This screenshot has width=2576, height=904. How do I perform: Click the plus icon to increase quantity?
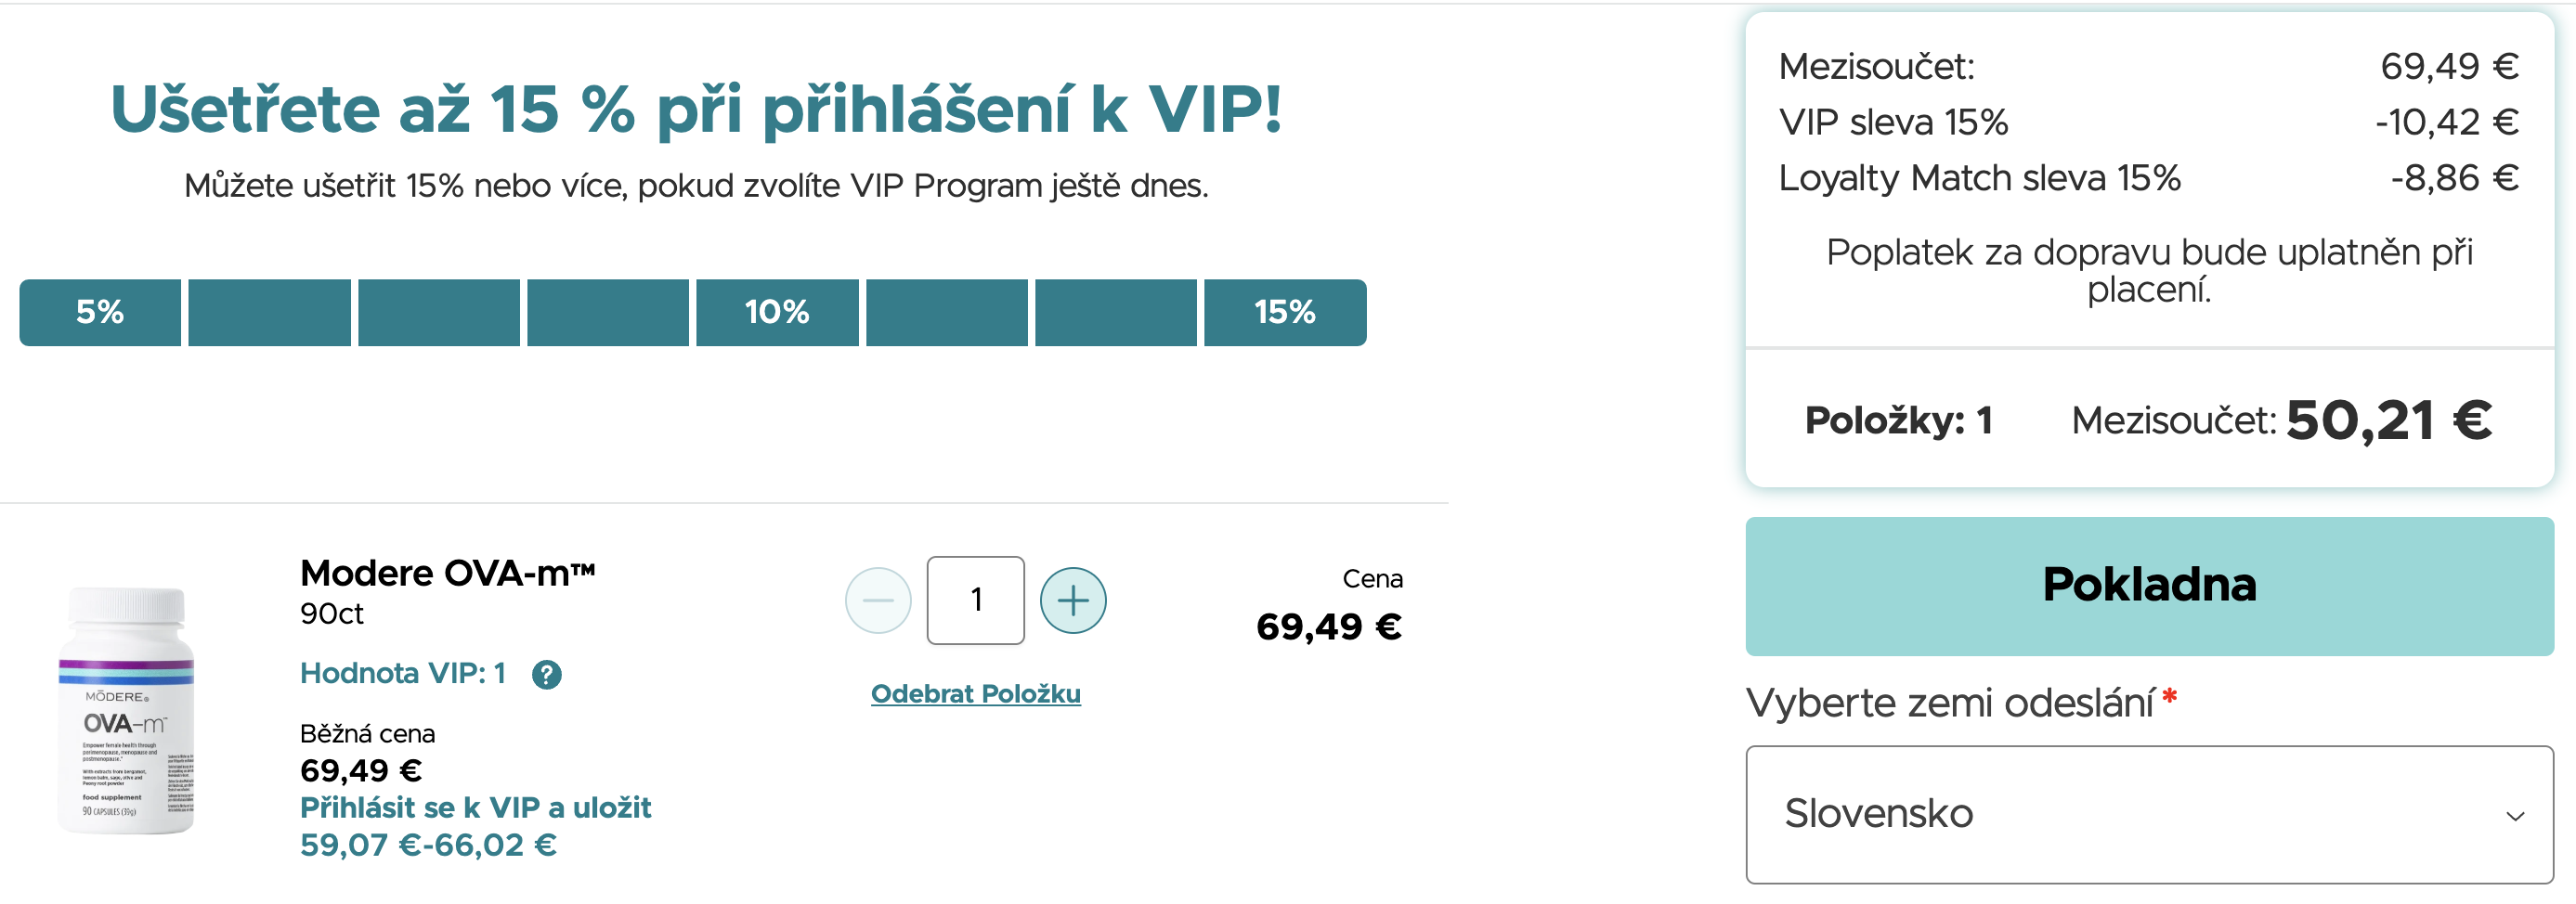[x=1072, y=600]
